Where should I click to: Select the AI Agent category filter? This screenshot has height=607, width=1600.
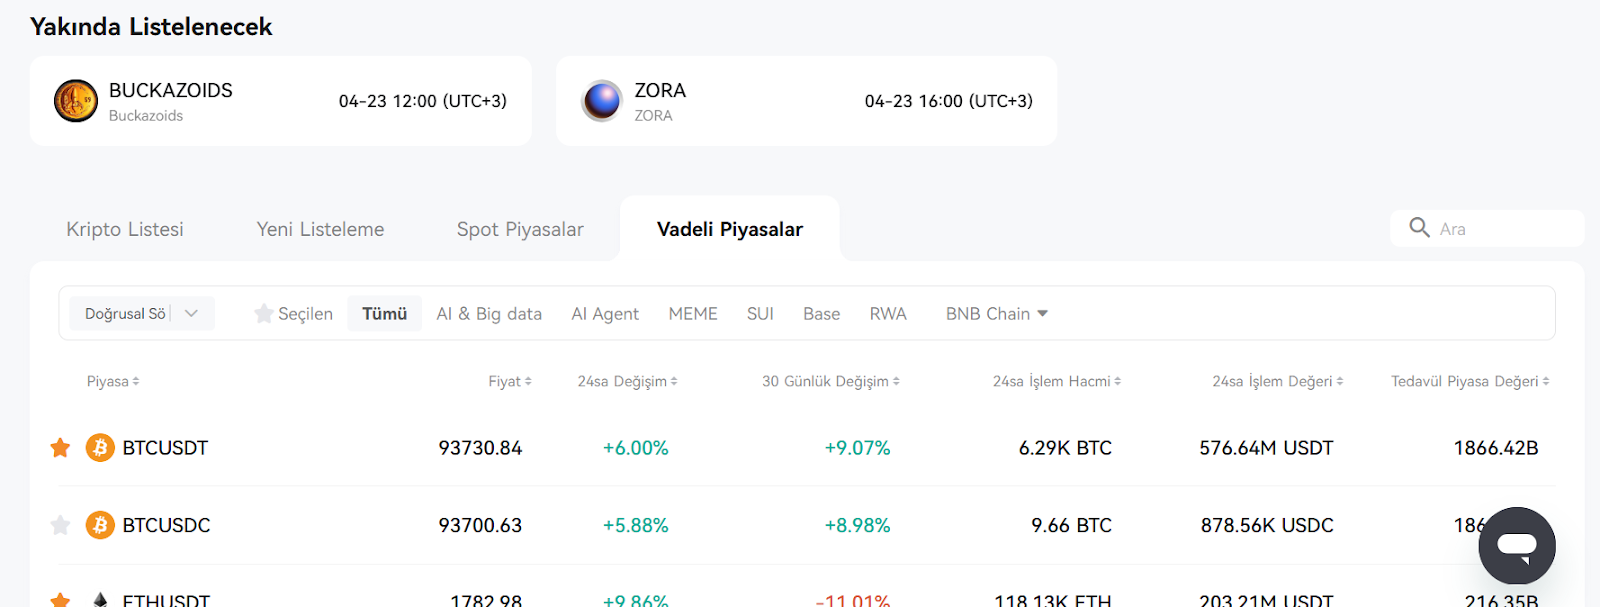pyautogui.click(x=605, y=314)
